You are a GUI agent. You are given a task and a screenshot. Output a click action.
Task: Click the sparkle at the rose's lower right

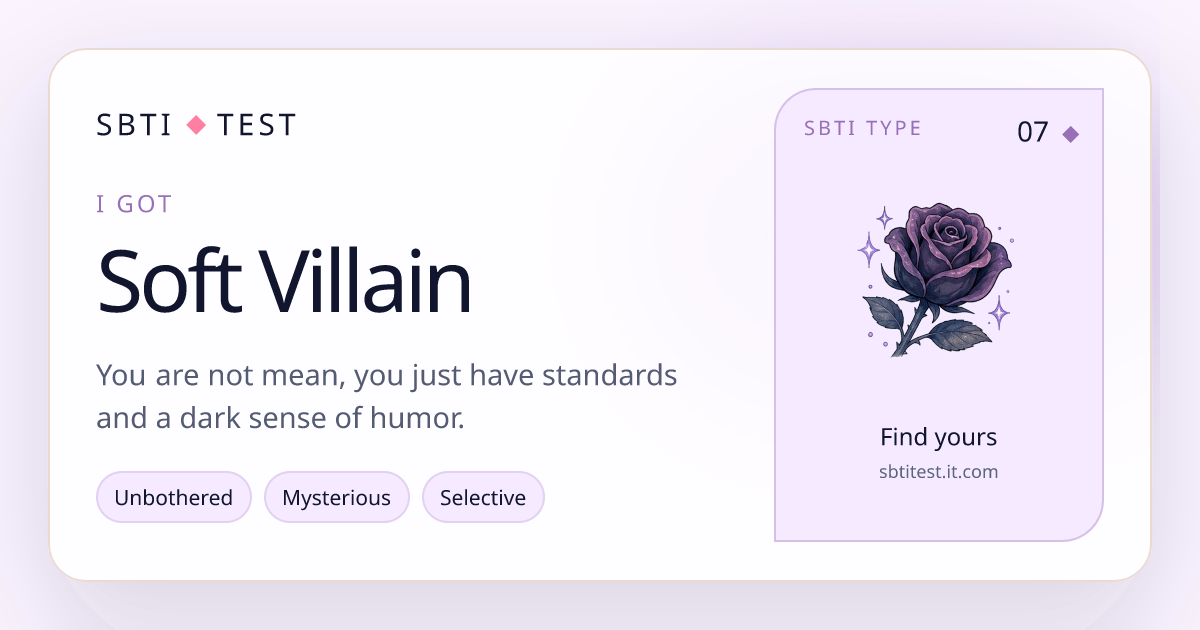tap(998, 312)
